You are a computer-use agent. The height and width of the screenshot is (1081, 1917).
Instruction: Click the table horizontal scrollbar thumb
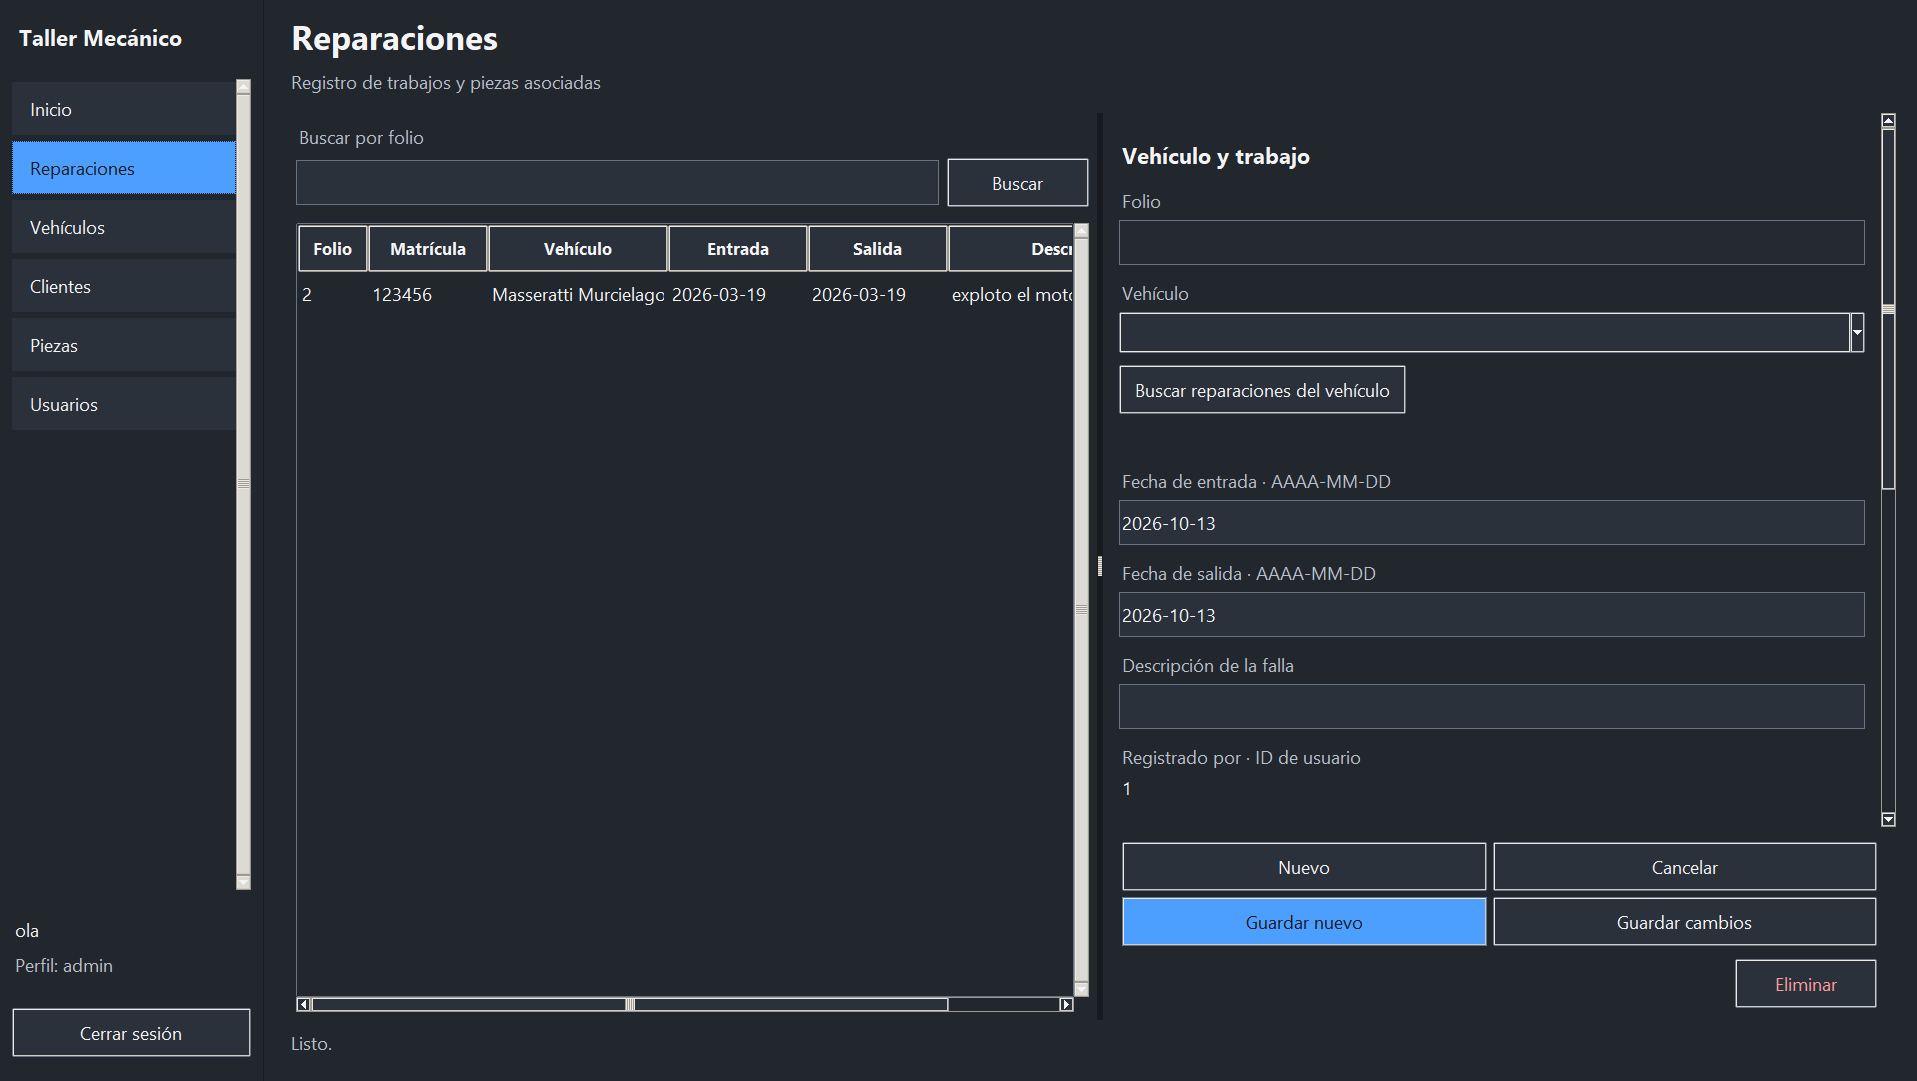pos(630,1004)
